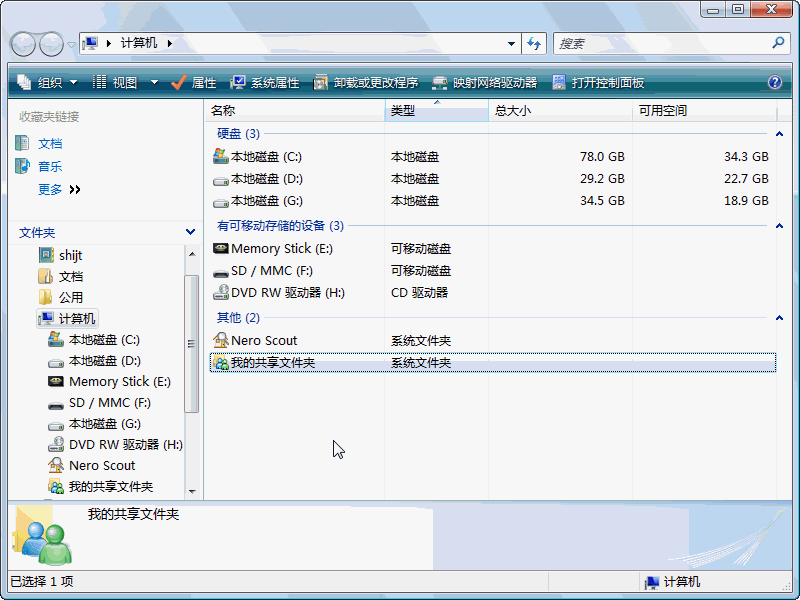Screen dimensions: 800x600
Task: Click the shared folder preview thumbnail
Action: (43, 535)
